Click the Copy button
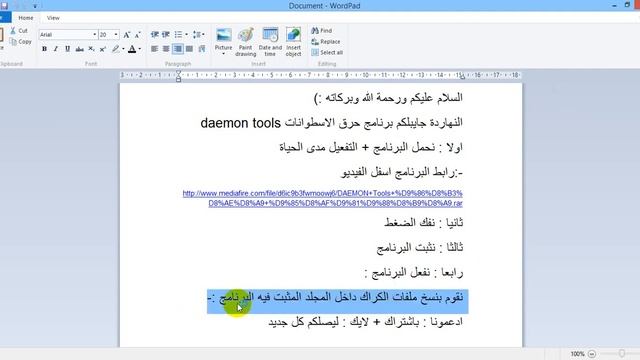This screenshot has height=360, width=640. coord(20,42)
